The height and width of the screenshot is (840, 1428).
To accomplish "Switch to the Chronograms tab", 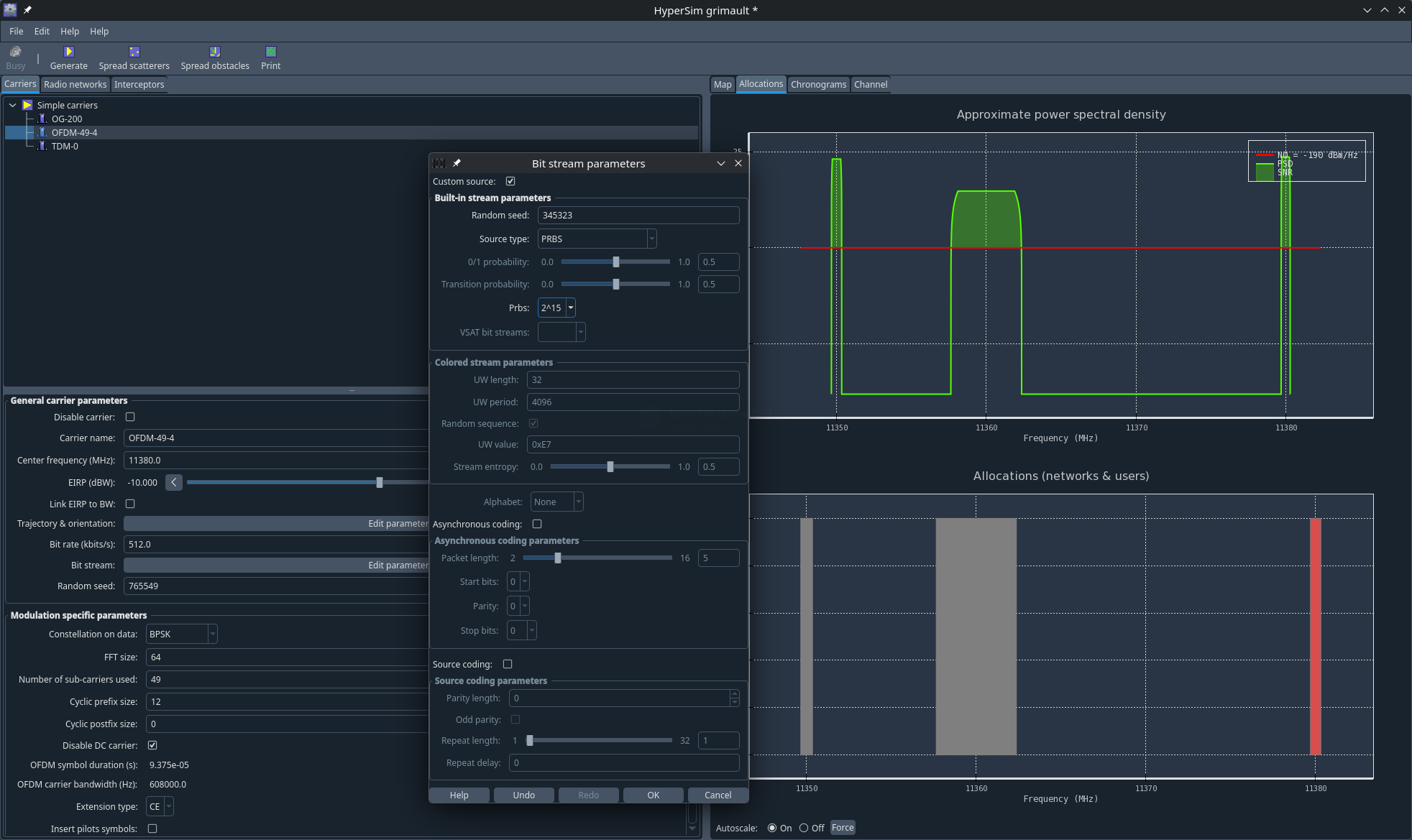I will (x=818, y=85).
